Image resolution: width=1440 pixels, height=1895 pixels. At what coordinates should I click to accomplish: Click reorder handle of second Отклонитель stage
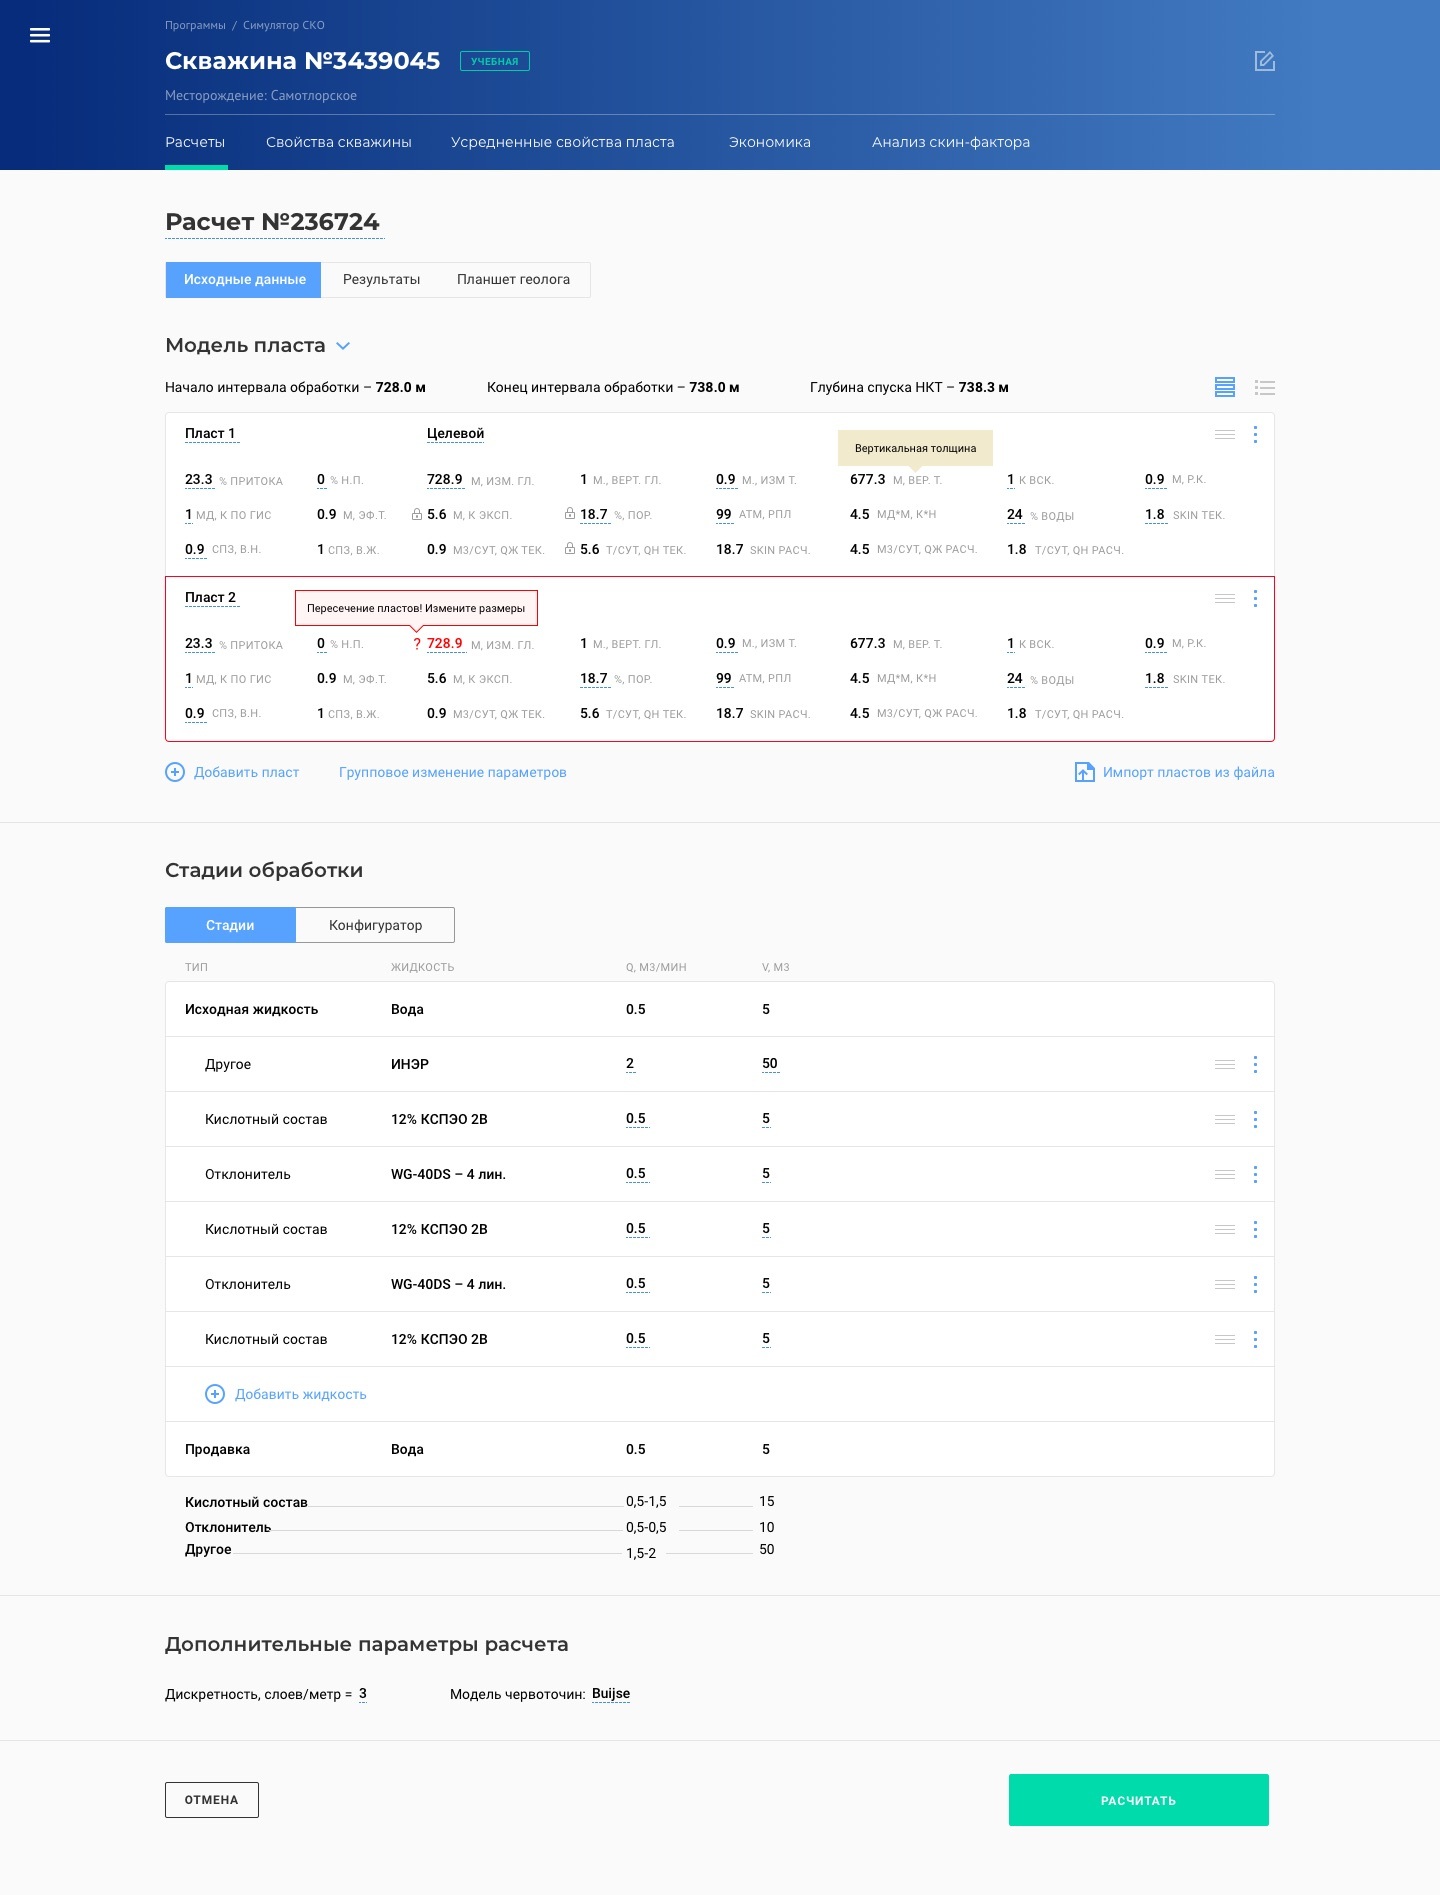[x=1225, y=1284]
